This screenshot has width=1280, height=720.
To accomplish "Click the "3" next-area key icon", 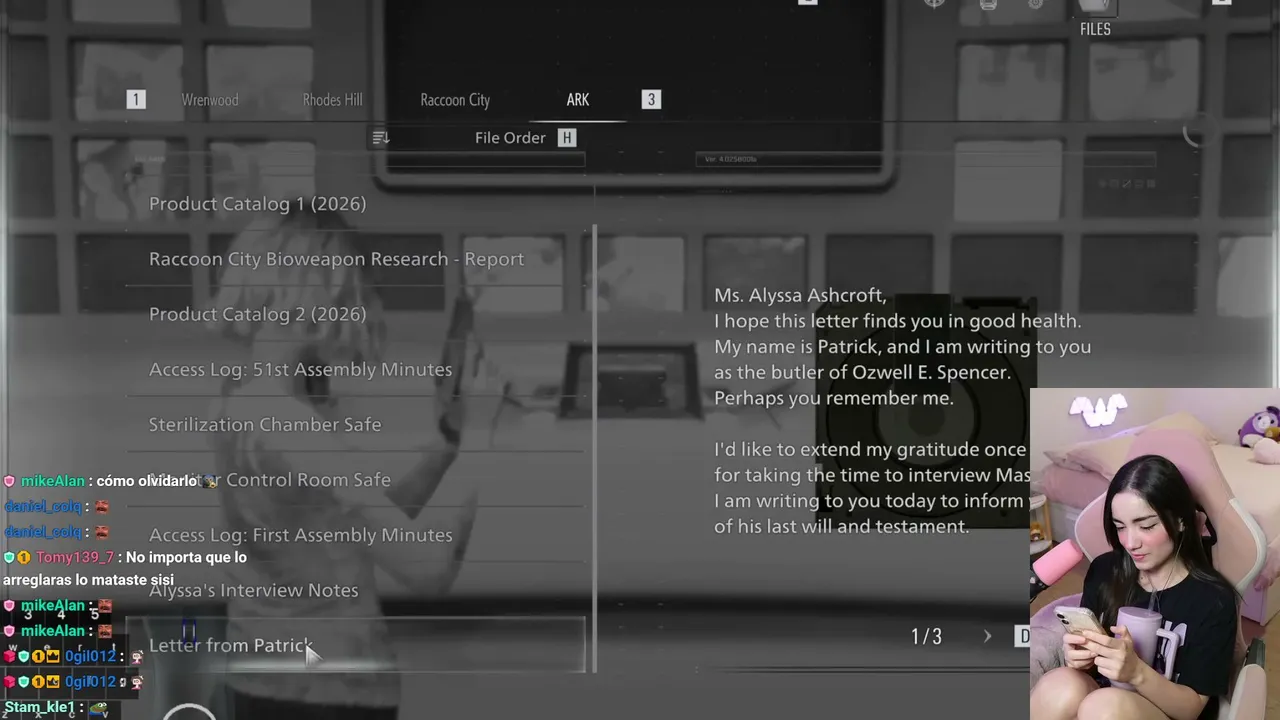I will [651, 99].
